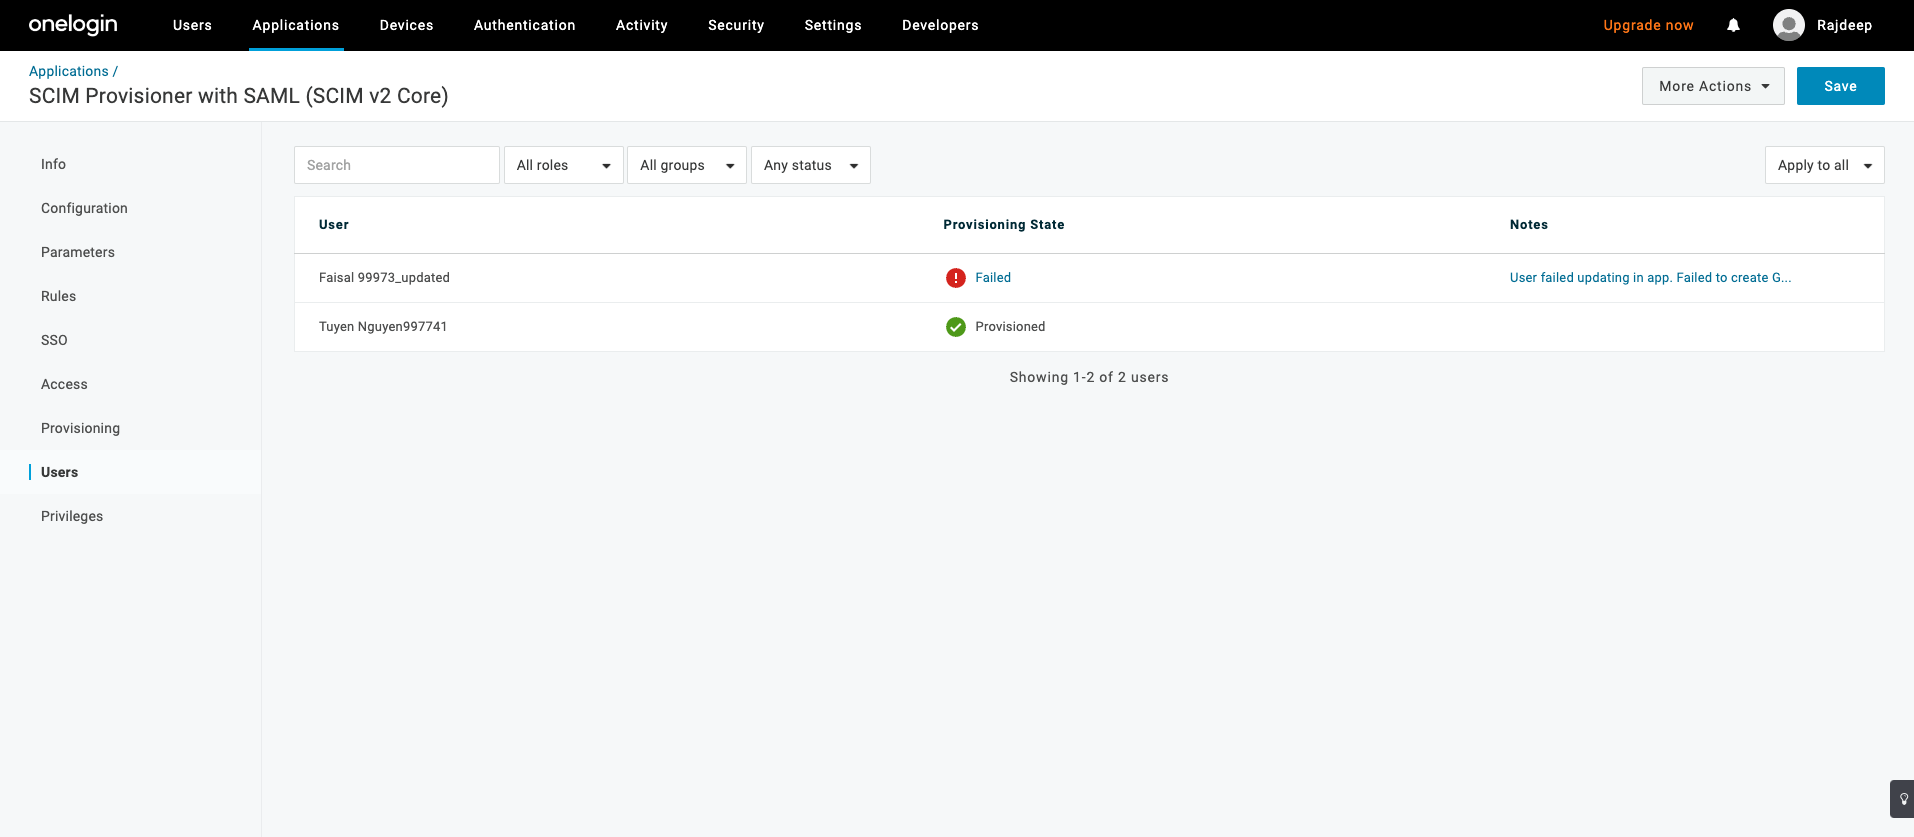Click the red Failed status icon

955,278
